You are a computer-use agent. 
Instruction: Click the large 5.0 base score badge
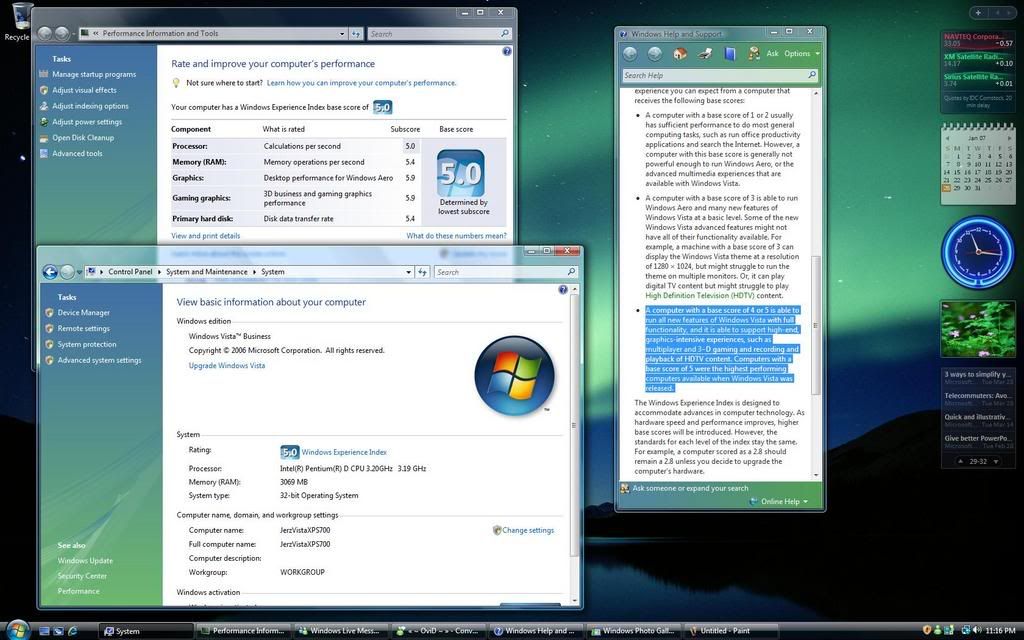pos(461,173)
